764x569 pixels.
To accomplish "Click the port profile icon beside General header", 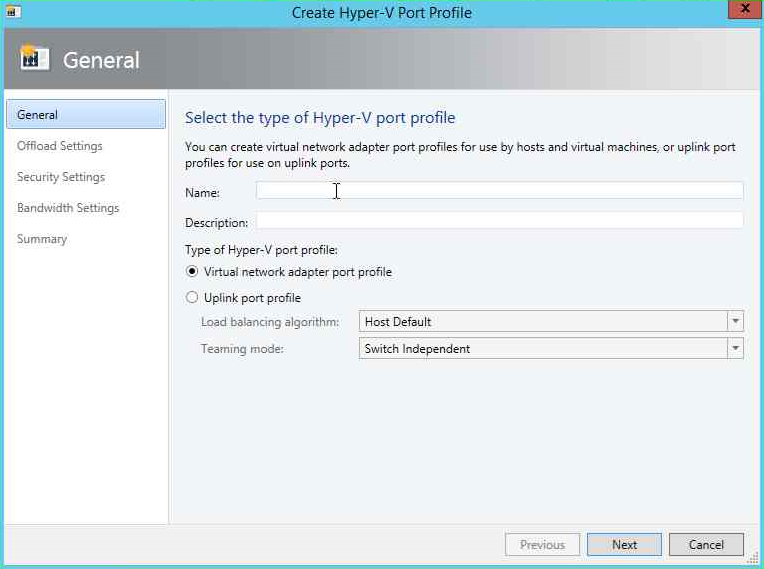I will [x=35, y=58].
